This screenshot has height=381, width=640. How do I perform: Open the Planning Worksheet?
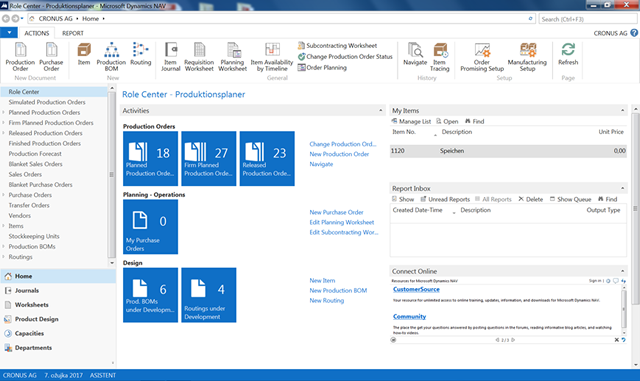(232, 57)
